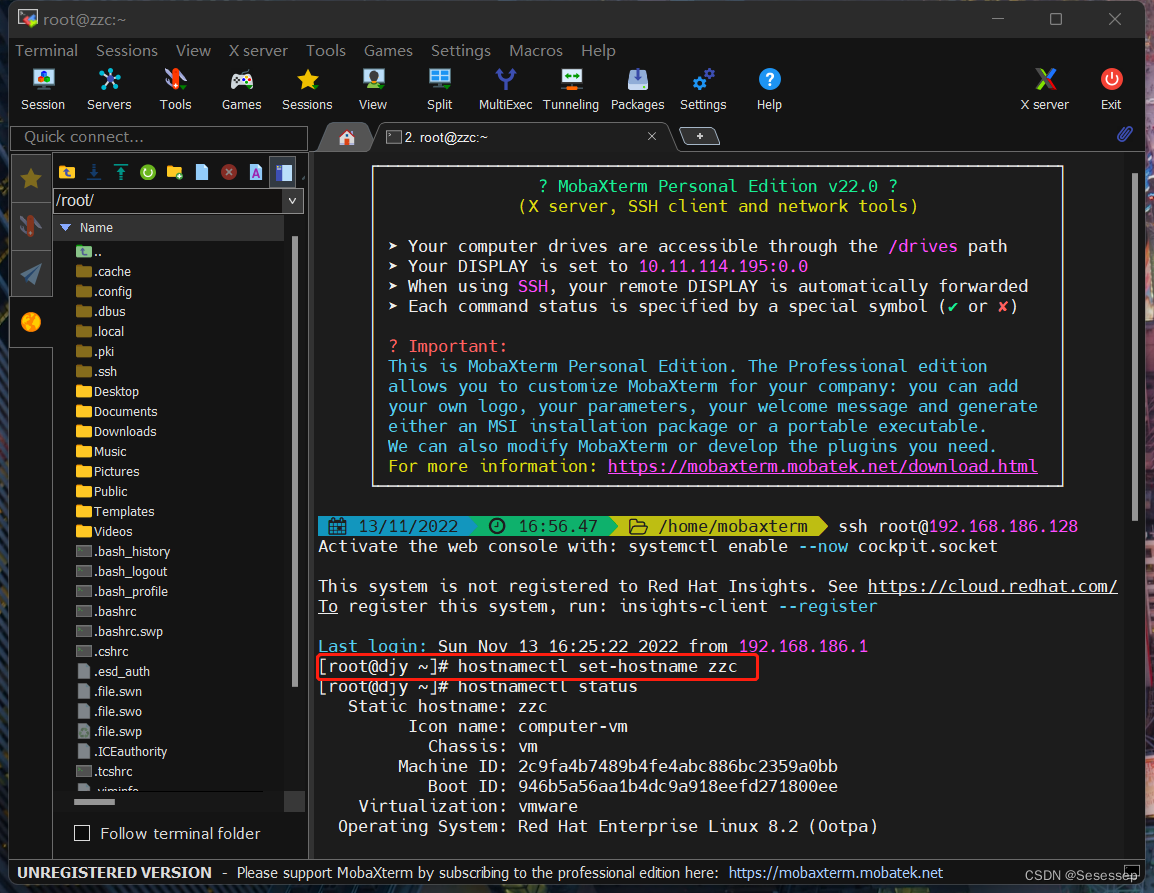This screenshot has width=1154, height=893.
Task: Open the Sessions star icon
Action: (x=307, y=89)
